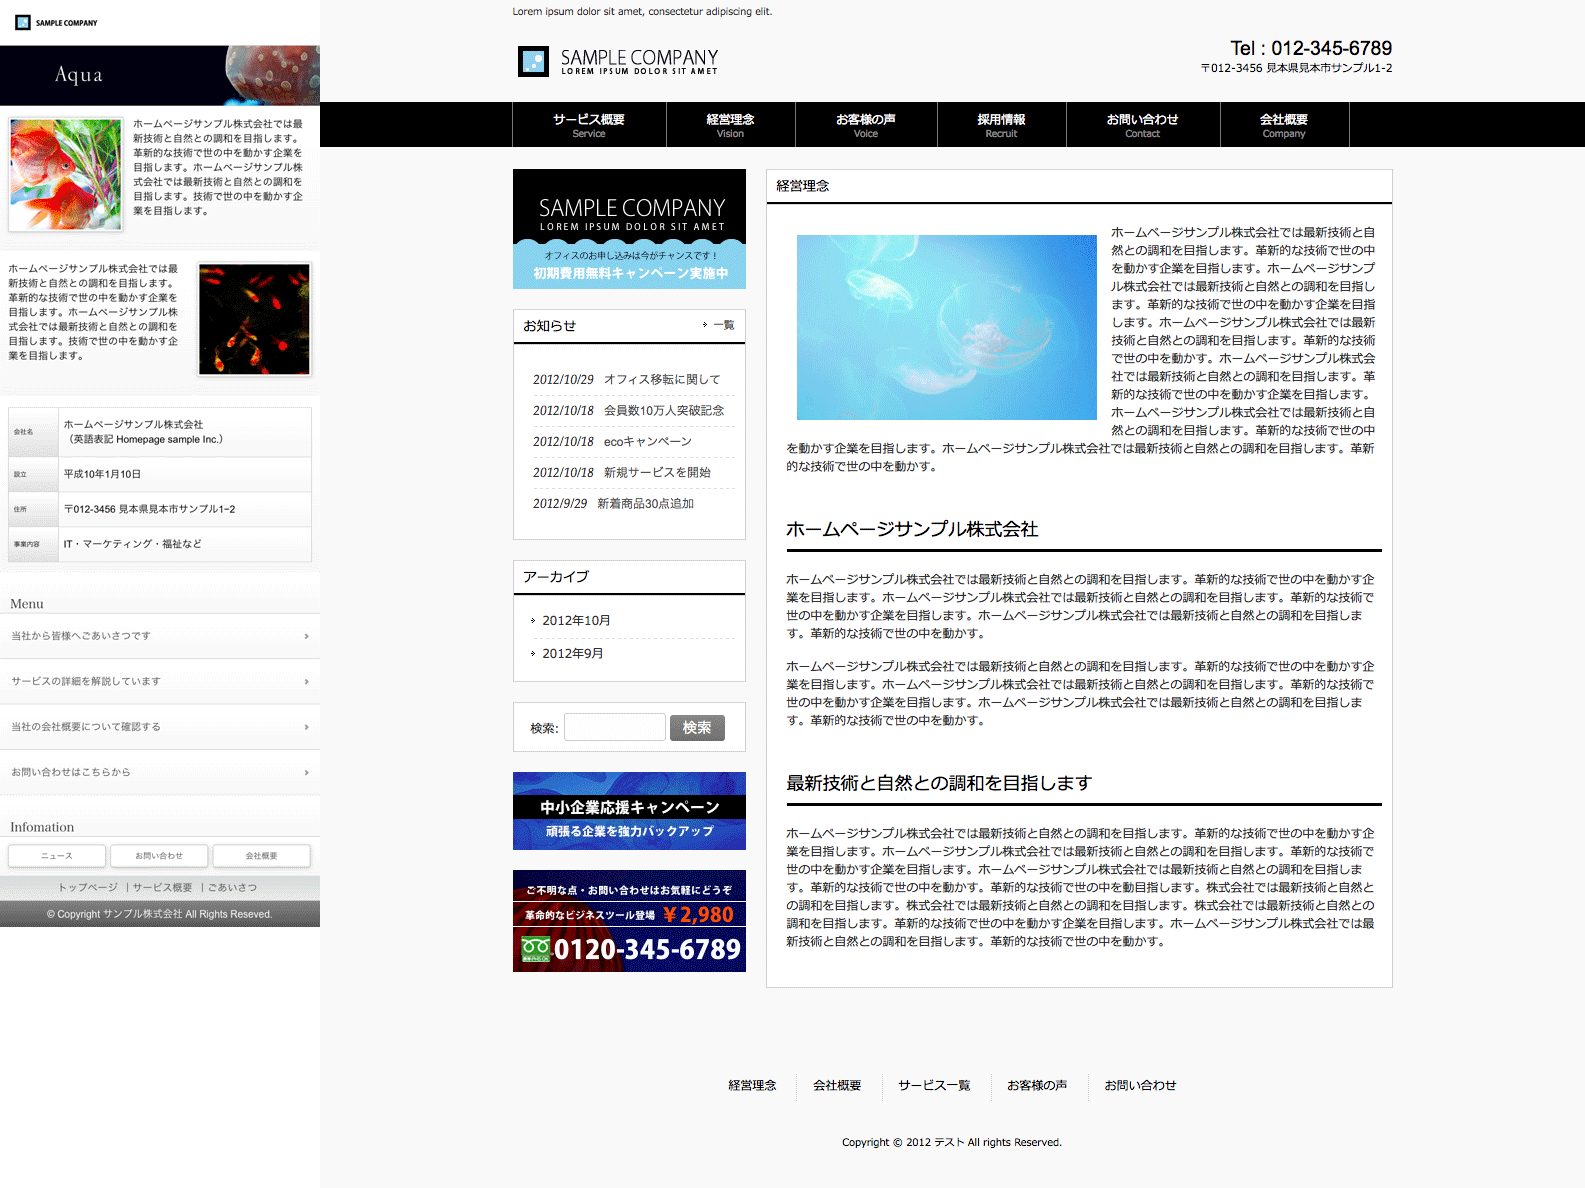1585x1188 pixels.
Task: Click the 中小企業応援キャンペーン banner
Action: 629,811
